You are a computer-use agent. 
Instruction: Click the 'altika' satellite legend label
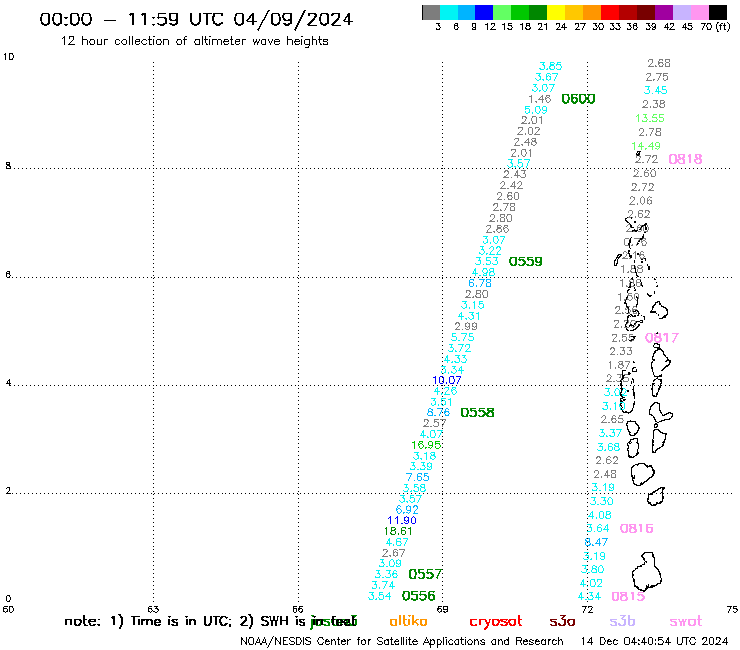(x=408, y=621)
